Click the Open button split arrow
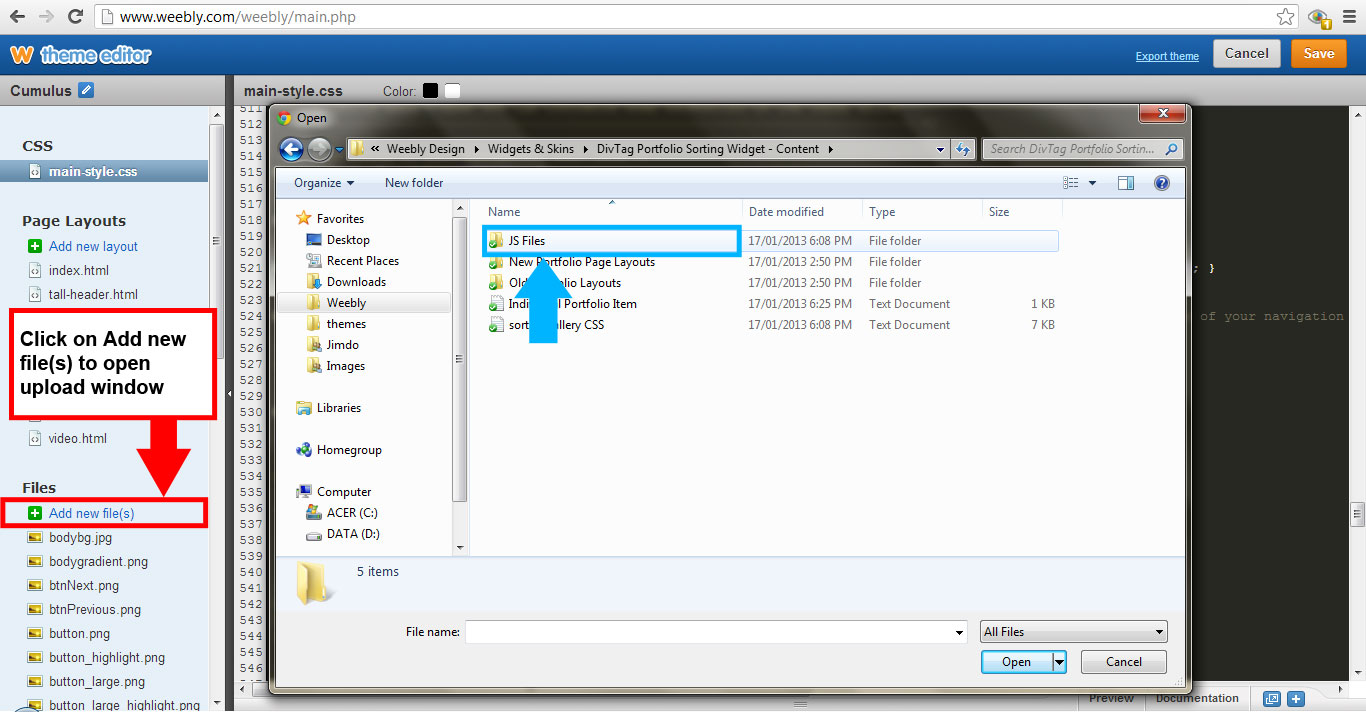This screenshot has width=1366, height=712. (x=1059, y=662)
